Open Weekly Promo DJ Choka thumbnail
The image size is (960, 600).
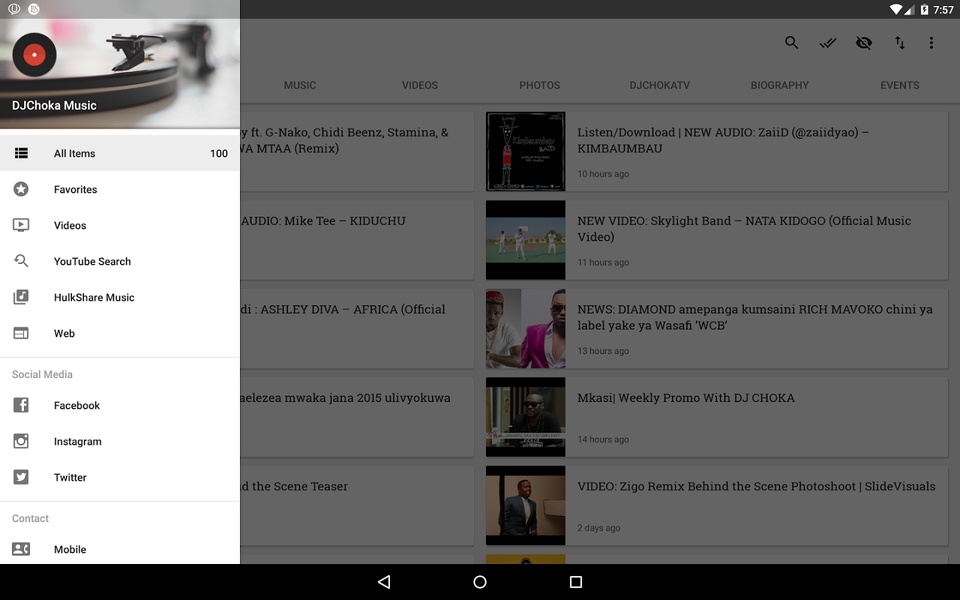[x=526, y=417]
